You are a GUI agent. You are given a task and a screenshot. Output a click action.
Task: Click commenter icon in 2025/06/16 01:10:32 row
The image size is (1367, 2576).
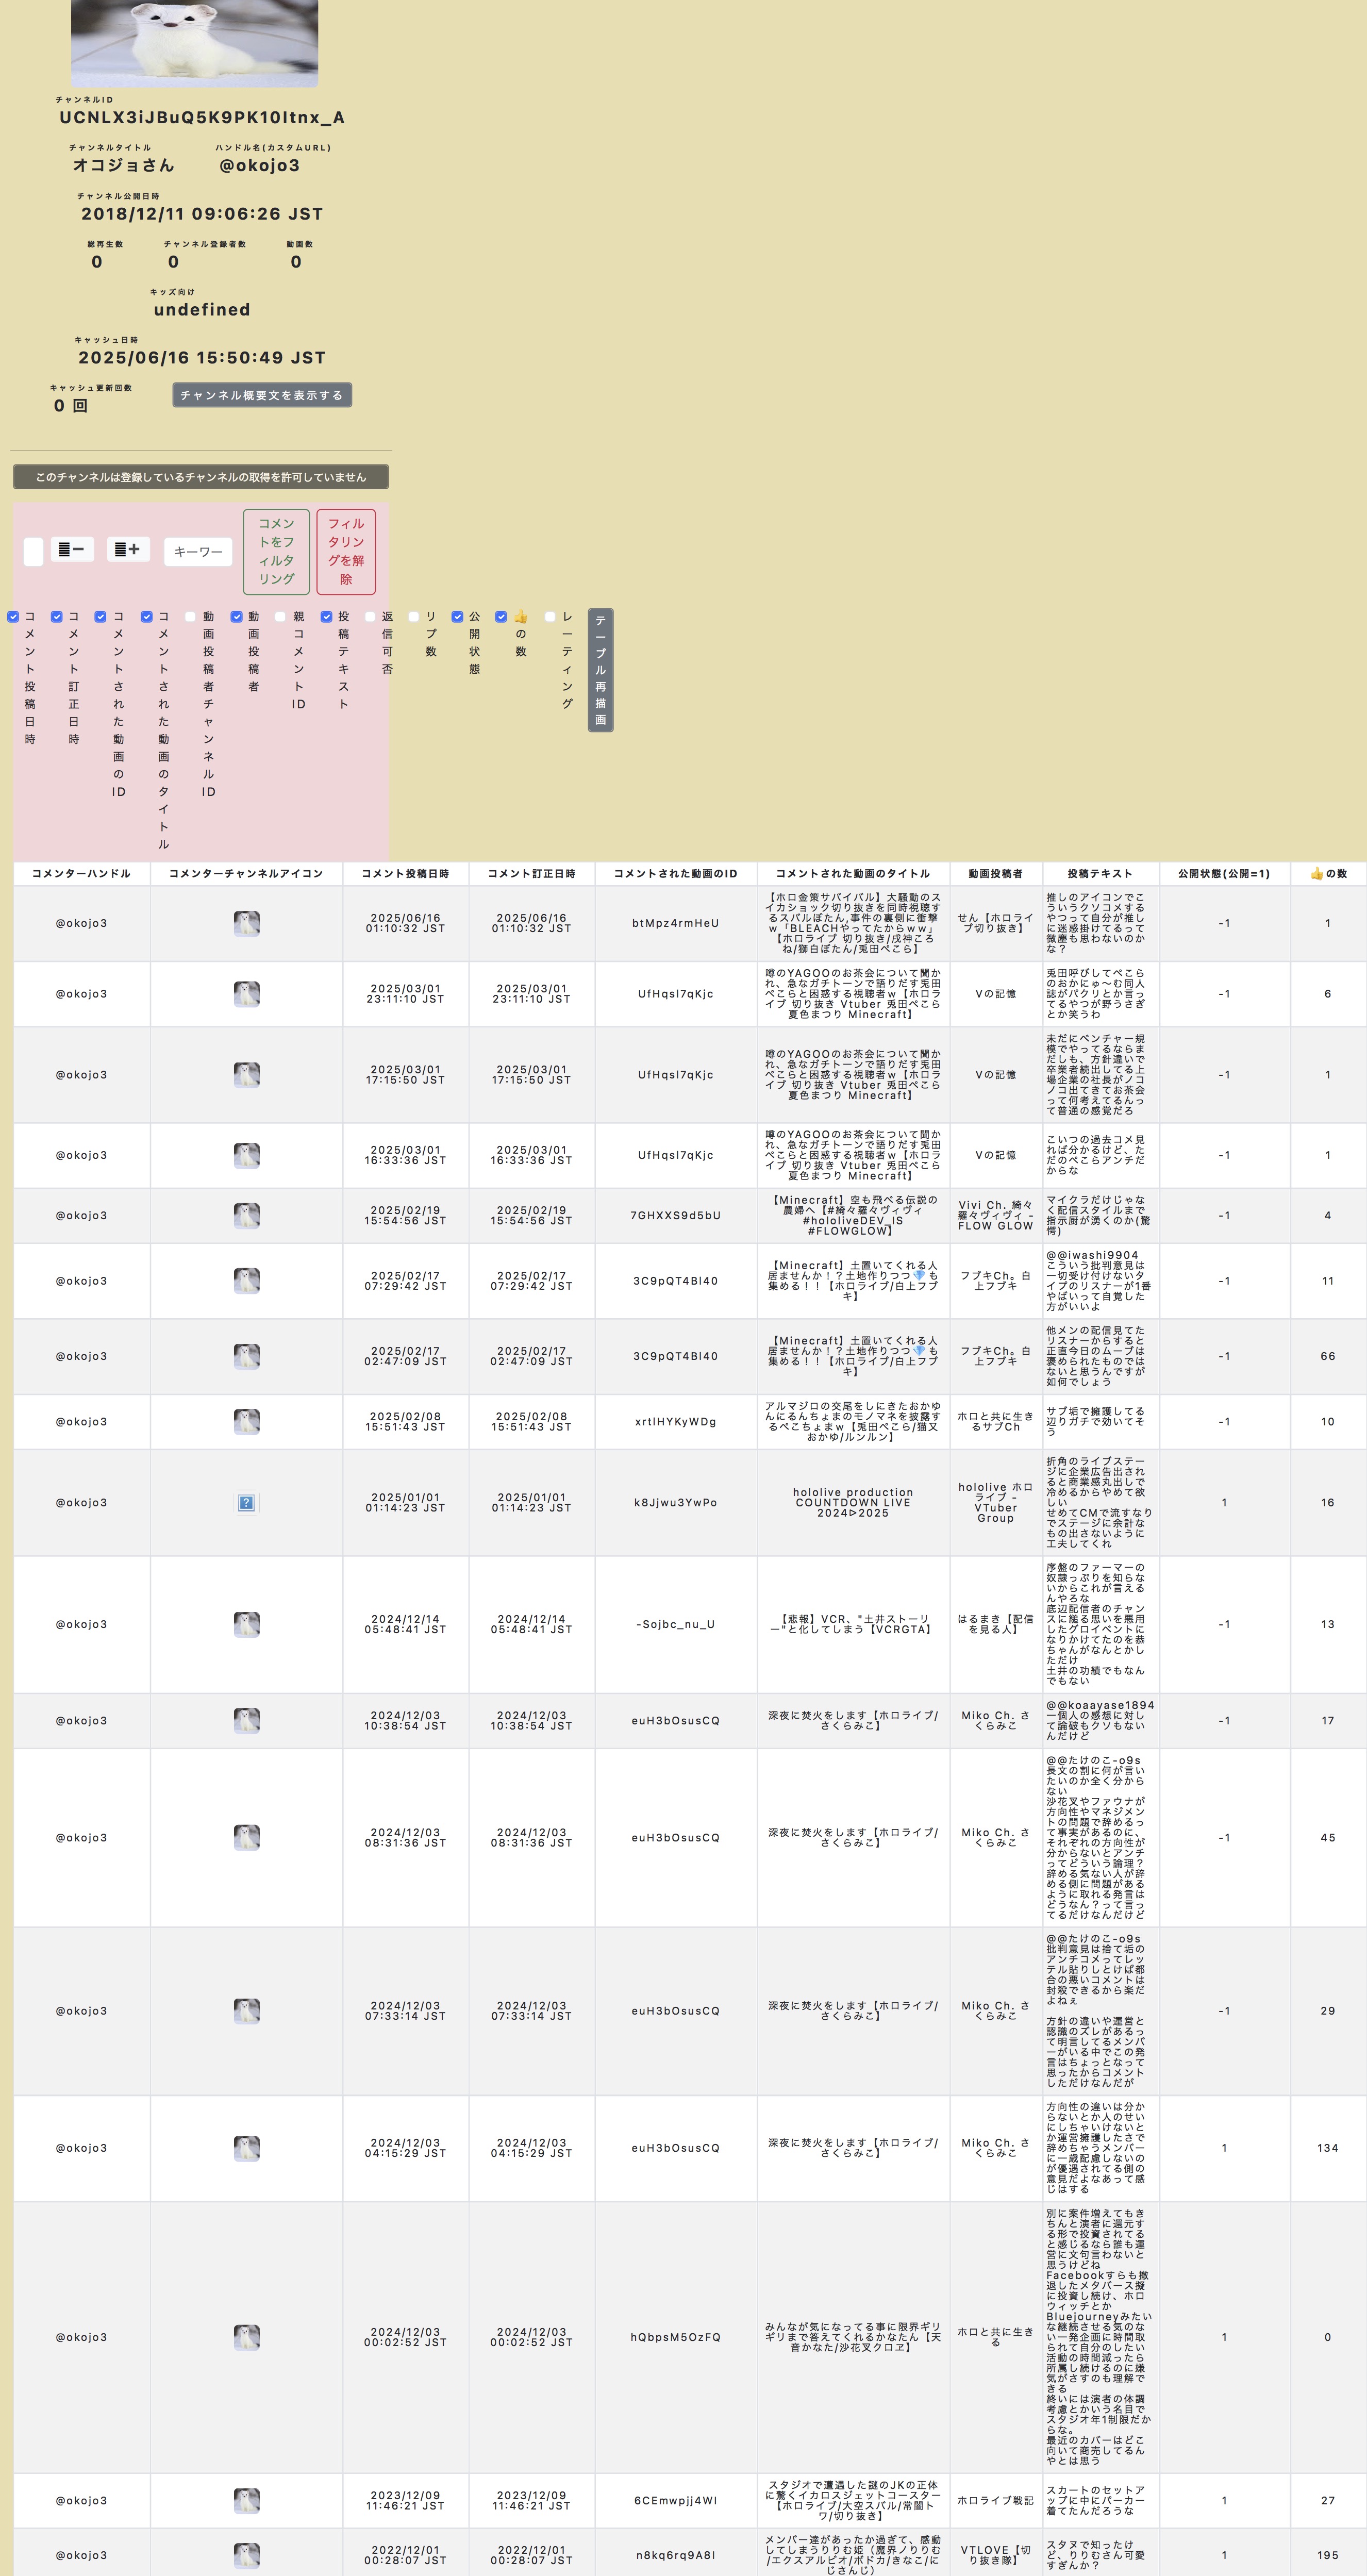tap(246, 923)
